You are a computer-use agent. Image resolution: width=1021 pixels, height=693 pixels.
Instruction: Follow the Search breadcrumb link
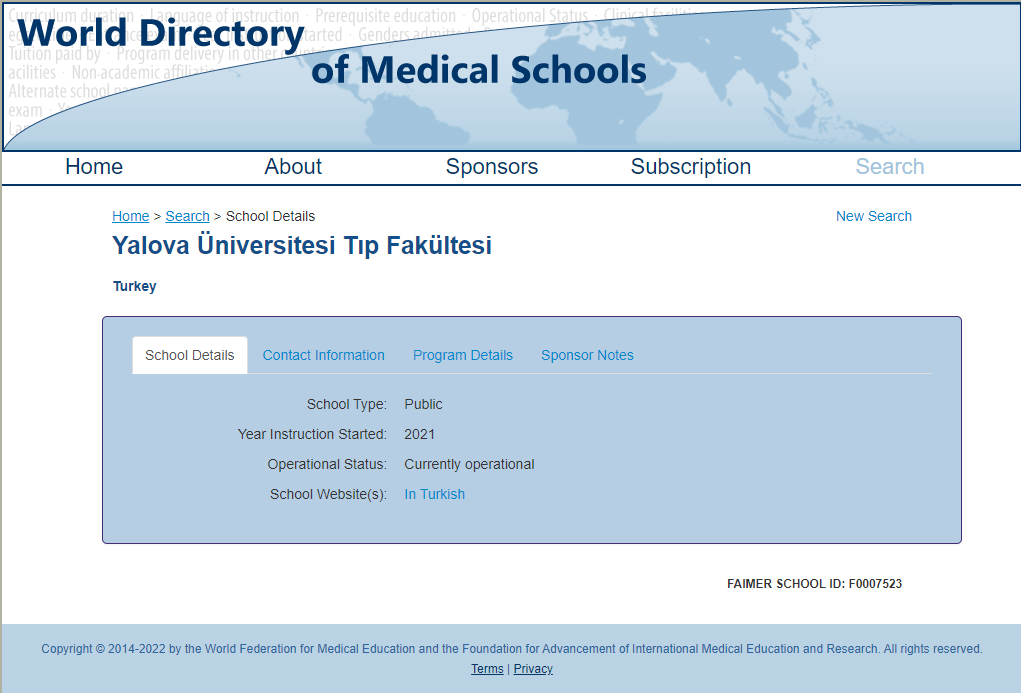pyautogui.click(x=188, y=216)
